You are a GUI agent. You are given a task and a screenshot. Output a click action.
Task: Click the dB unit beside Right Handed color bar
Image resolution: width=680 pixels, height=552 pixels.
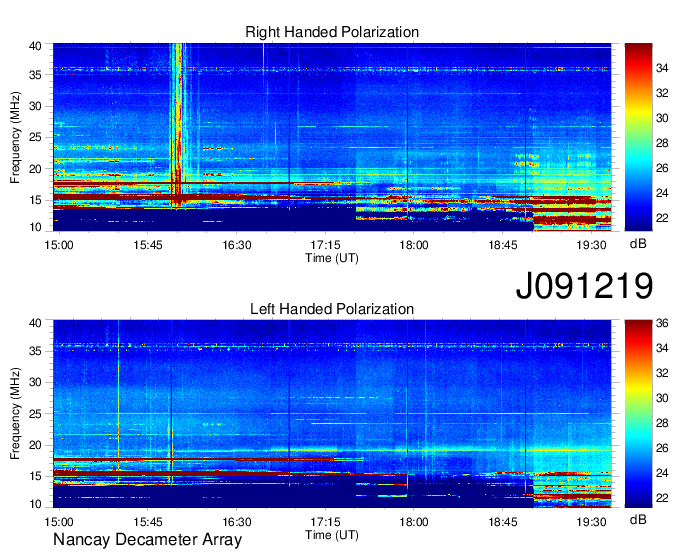click(638, 244)
